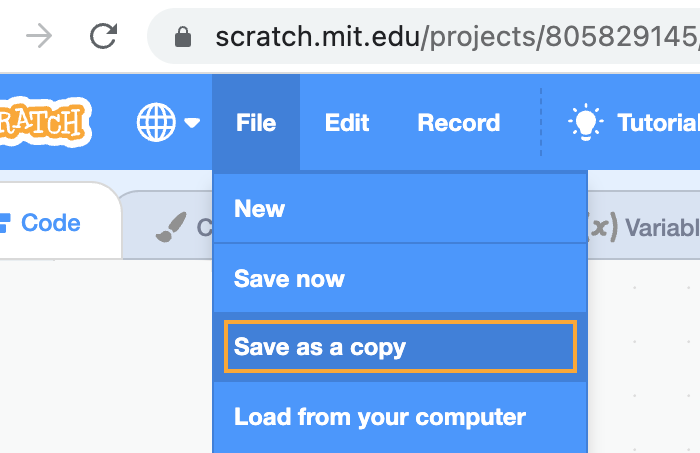
Task: Reload the Scratch project page
Action: coord(103,37)
